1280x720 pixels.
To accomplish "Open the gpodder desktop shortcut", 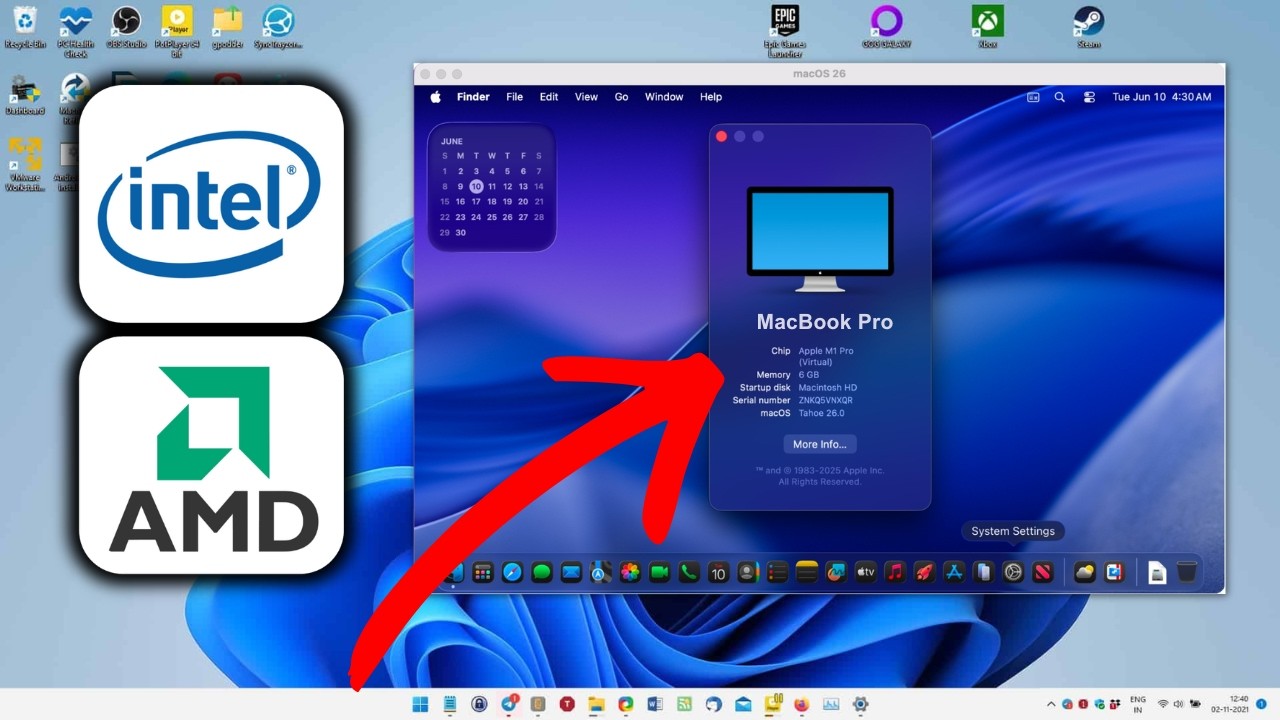I will click(228, 27).
